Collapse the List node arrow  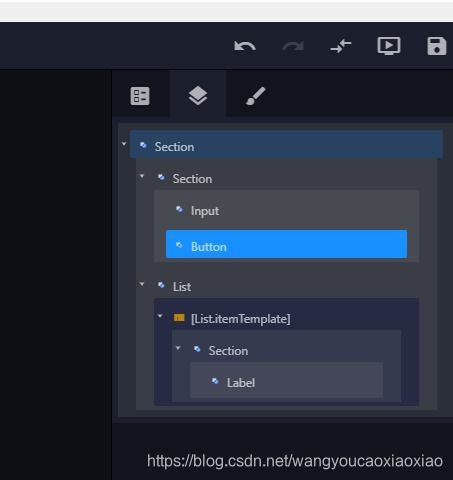tap(142, 284)
